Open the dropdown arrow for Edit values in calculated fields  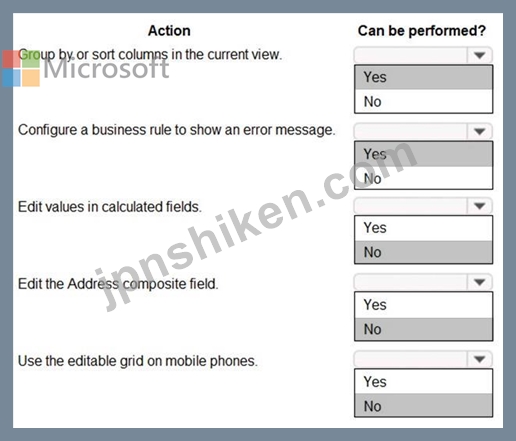pyautogui.click(x=480, y=206)
